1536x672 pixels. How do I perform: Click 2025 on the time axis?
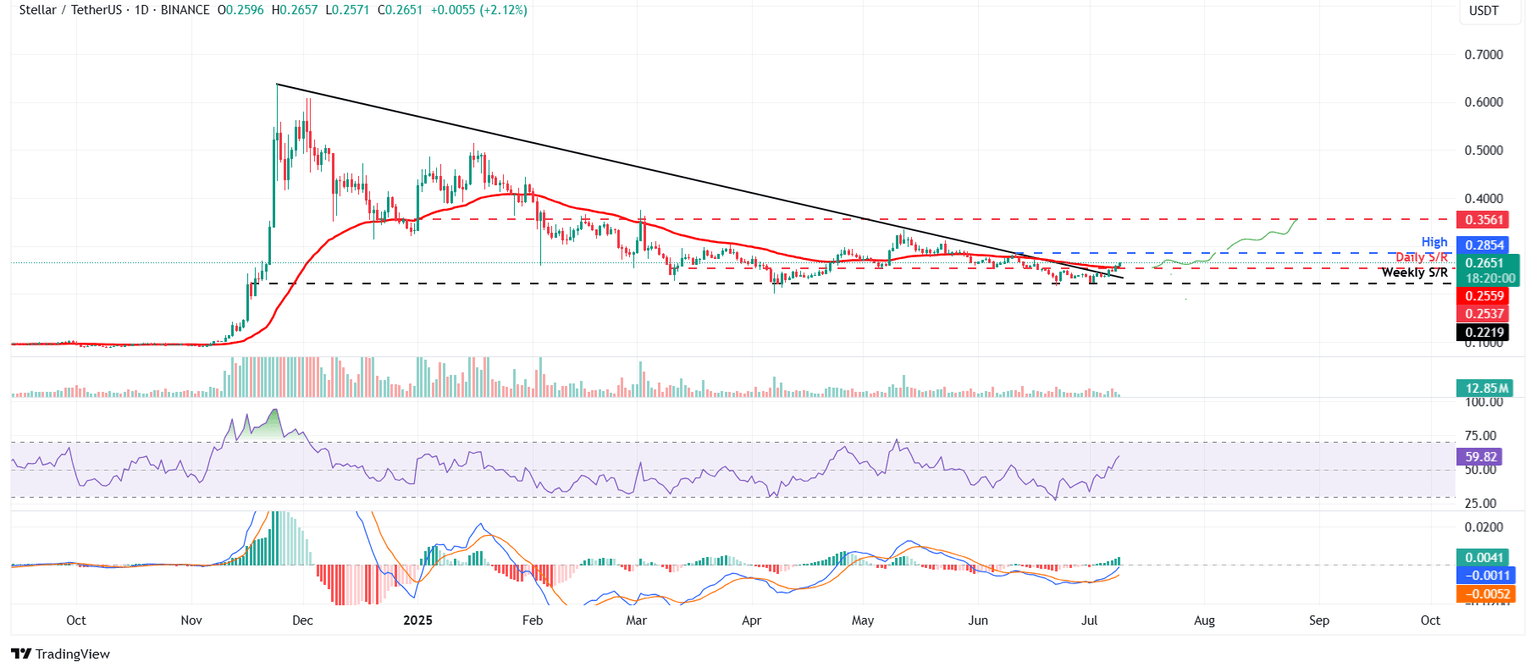click(x=417, y=620)
